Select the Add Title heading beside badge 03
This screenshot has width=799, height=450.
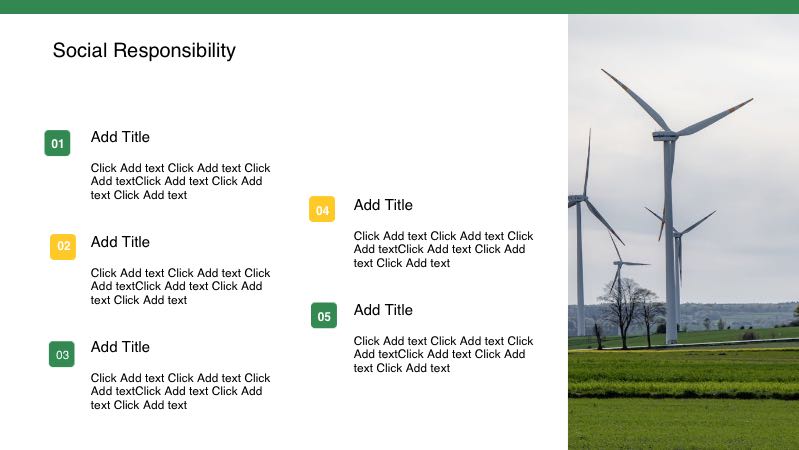[120, 347]
